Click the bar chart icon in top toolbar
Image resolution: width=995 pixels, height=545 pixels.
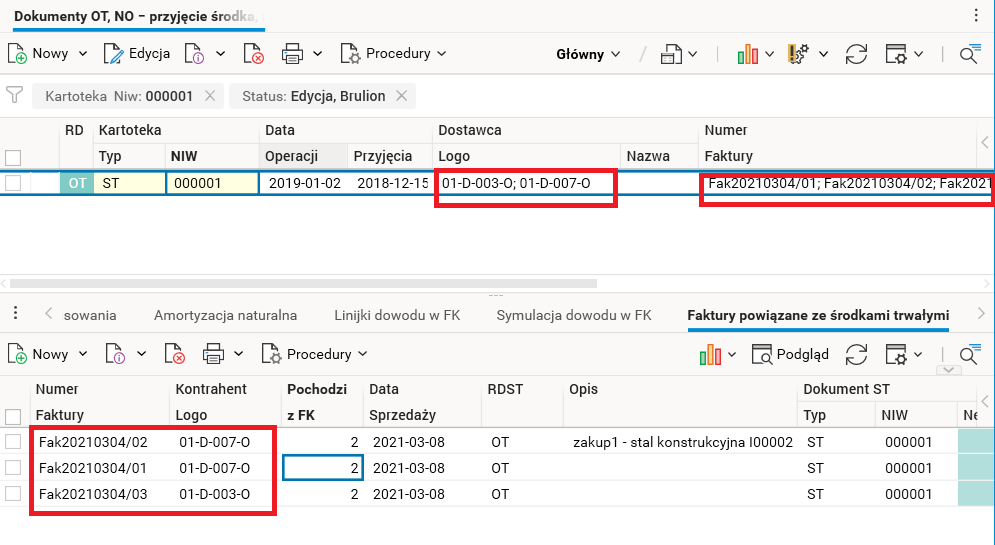click(x=748, y=54)
